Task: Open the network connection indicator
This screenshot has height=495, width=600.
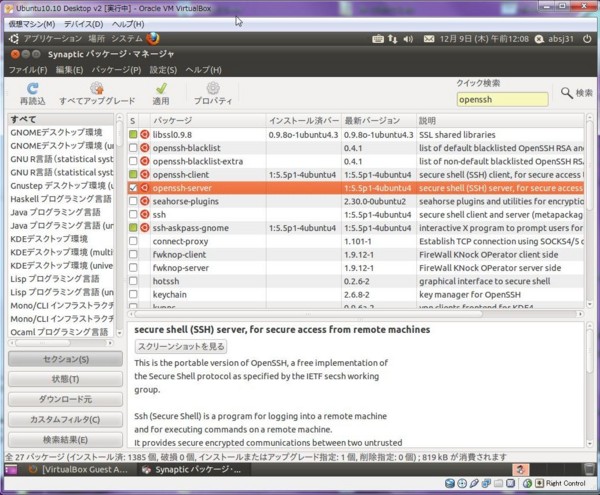Action: point(393,39)
